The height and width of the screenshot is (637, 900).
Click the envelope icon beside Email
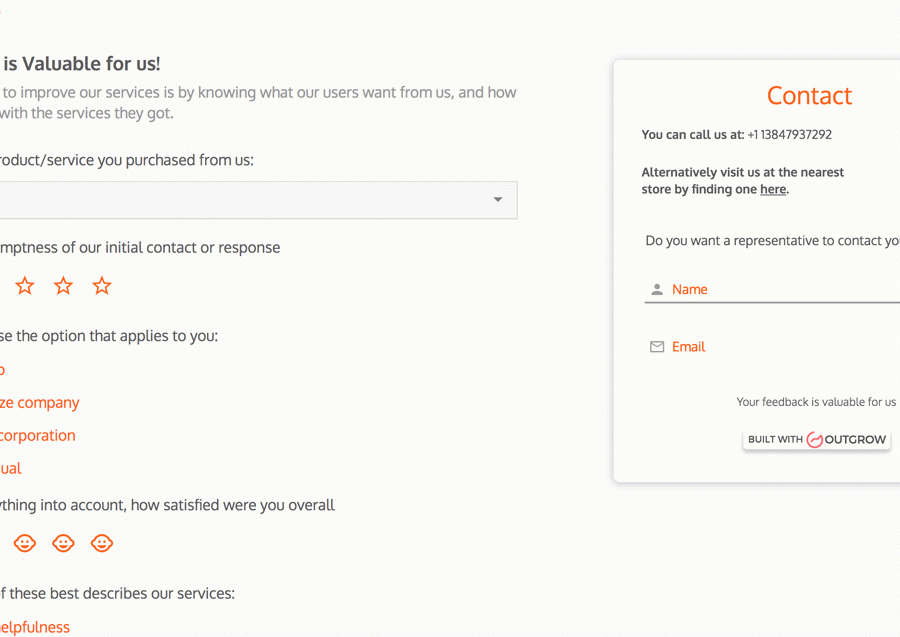[x=657, y=347]
